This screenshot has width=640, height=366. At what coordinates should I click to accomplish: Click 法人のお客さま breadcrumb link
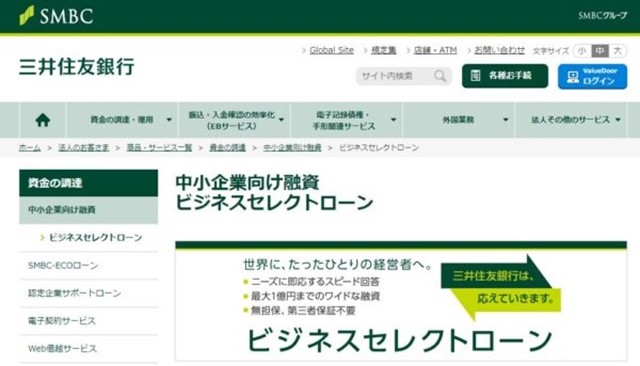[x=84, y=148]
